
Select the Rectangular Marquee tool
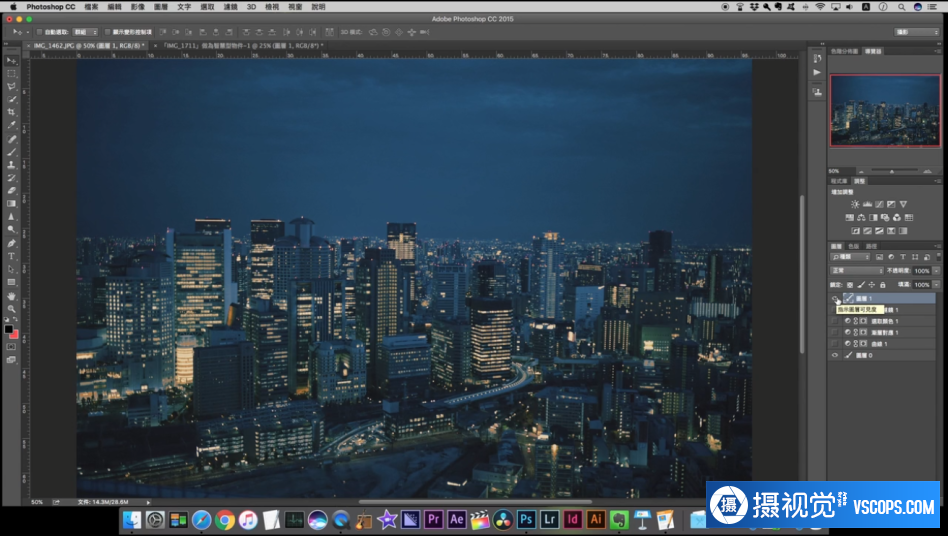point(11,74)
